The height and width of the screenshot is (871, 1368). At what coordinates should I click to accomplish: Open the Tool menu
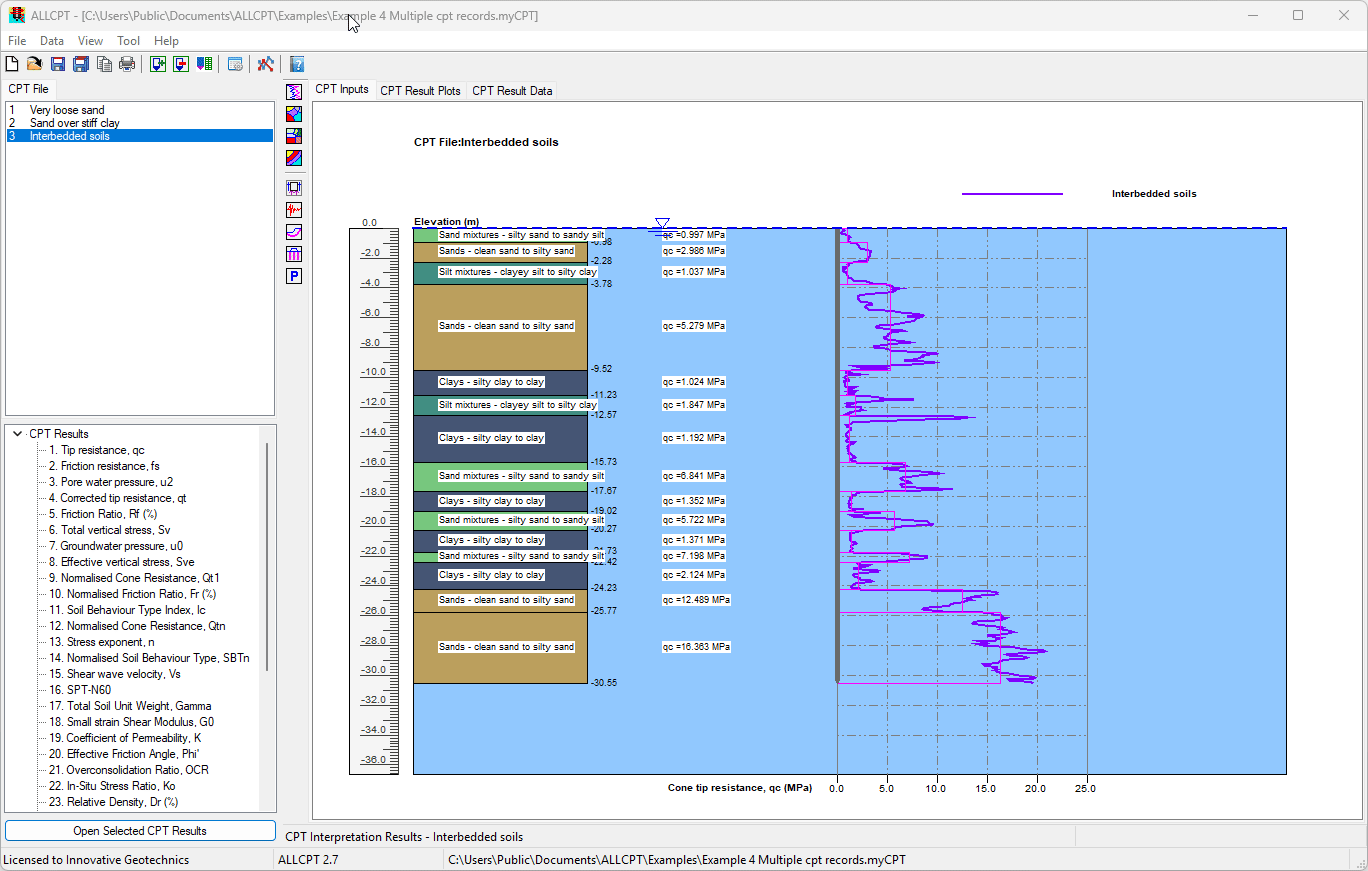pos(128,41)
